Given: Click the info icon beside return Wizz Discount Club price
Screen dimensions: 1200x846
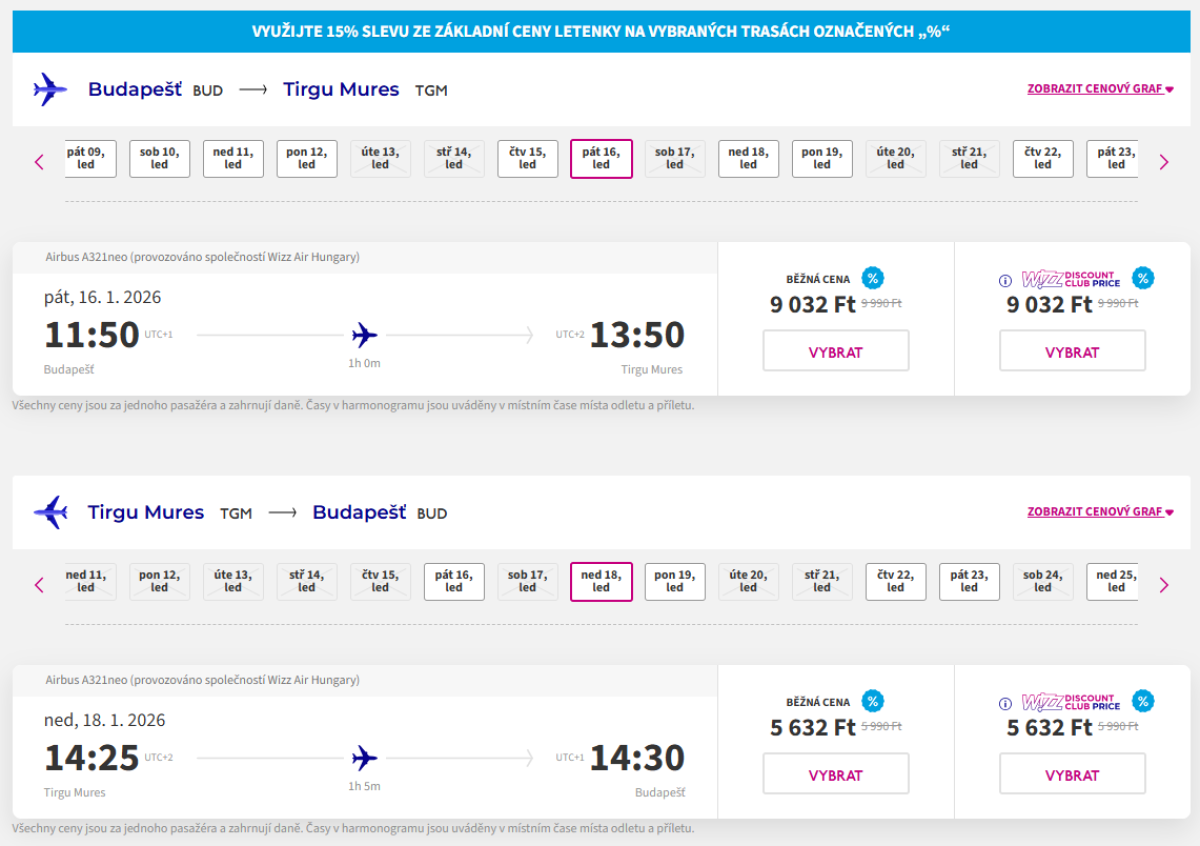Looking at the screenshot, I should tap(1006, 704).
